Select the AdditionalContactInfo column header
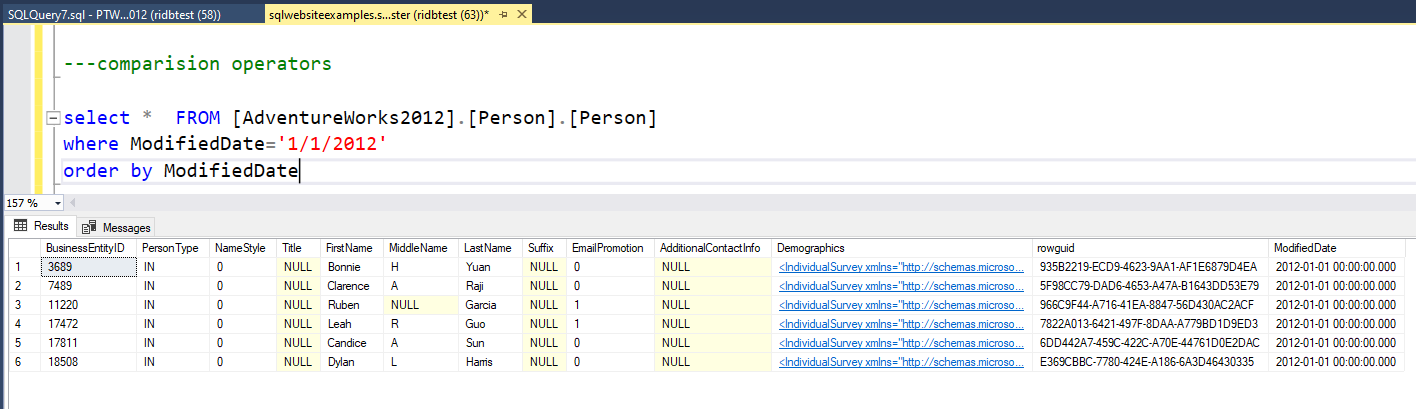Image resolution: width=1416 pixels, height=409 pixels. 713,247
